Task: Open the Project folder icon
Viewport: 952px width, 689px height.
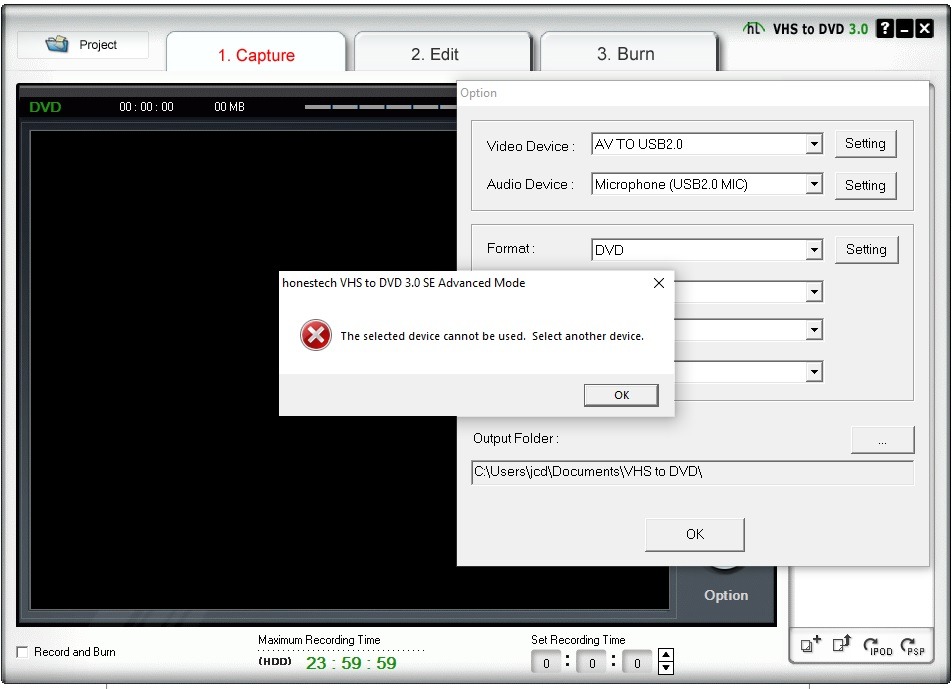Action: [57, 44]
